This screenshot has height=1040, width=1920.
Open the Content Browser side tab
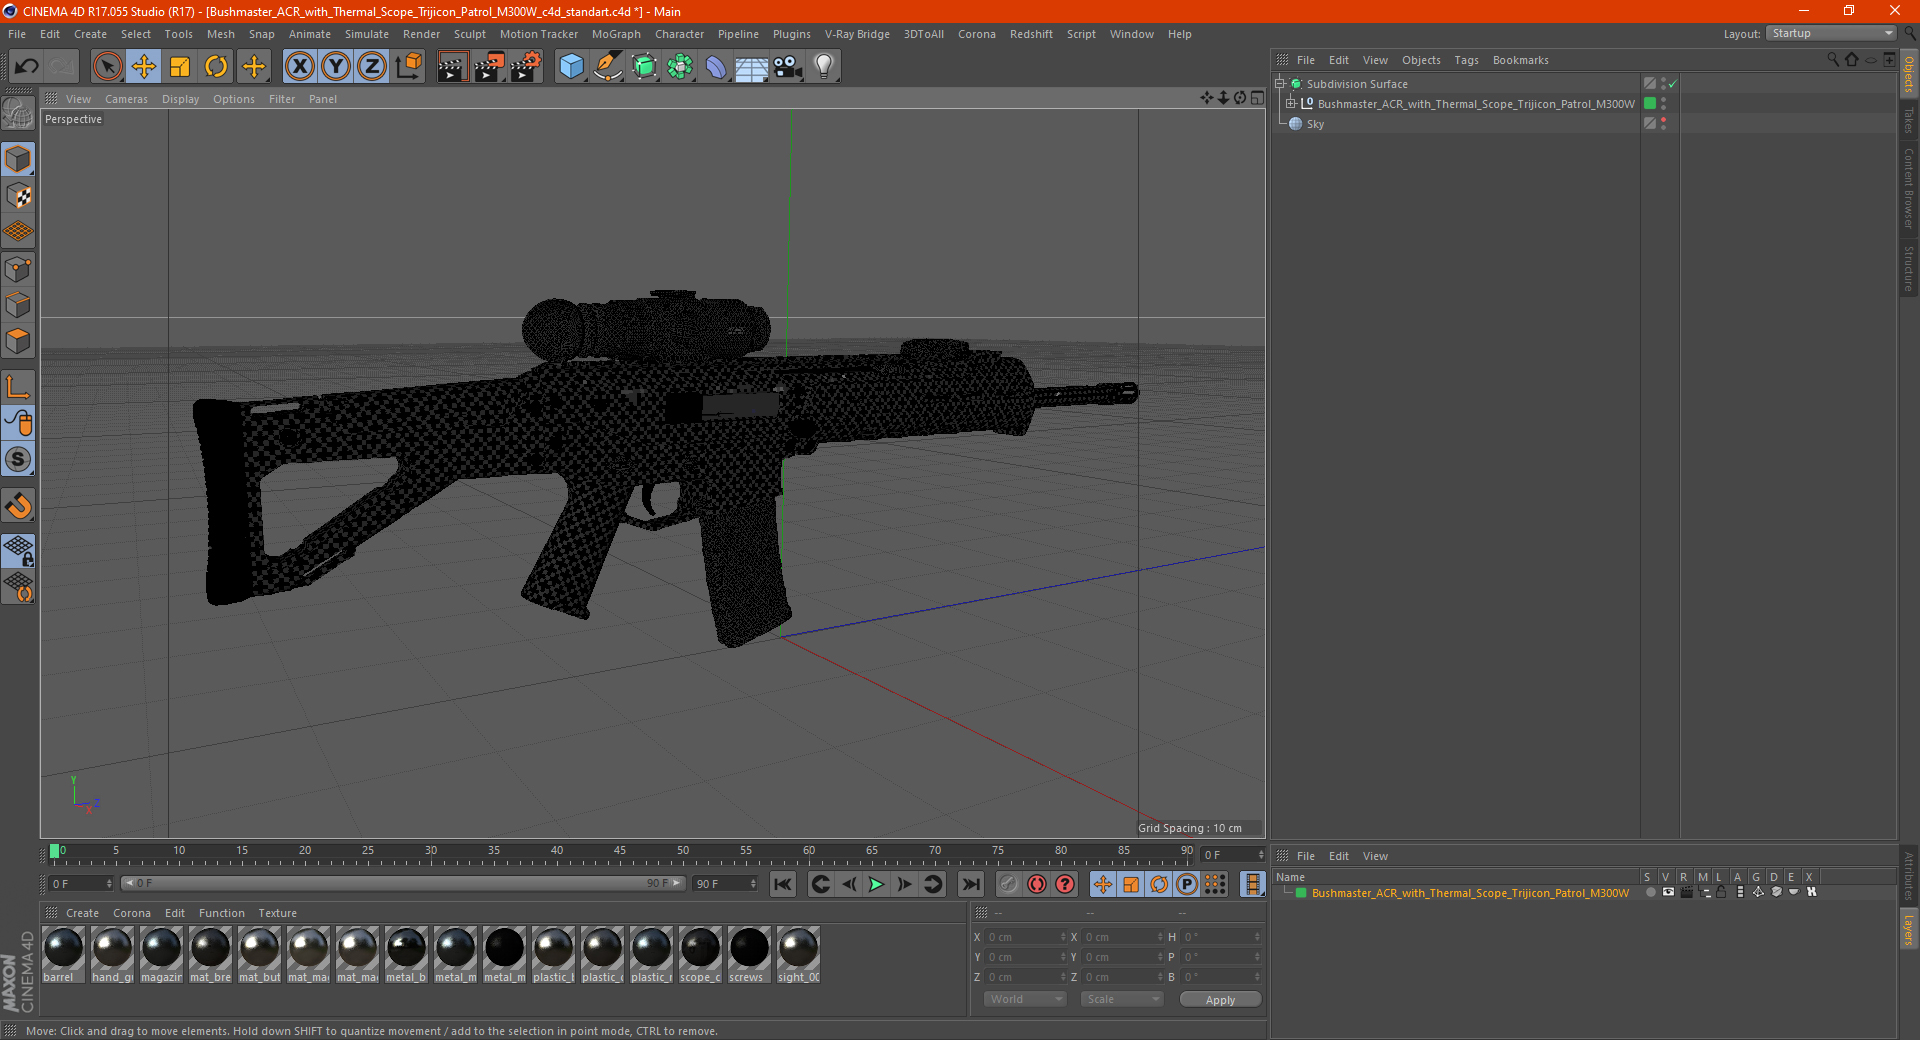(1908, 188)
